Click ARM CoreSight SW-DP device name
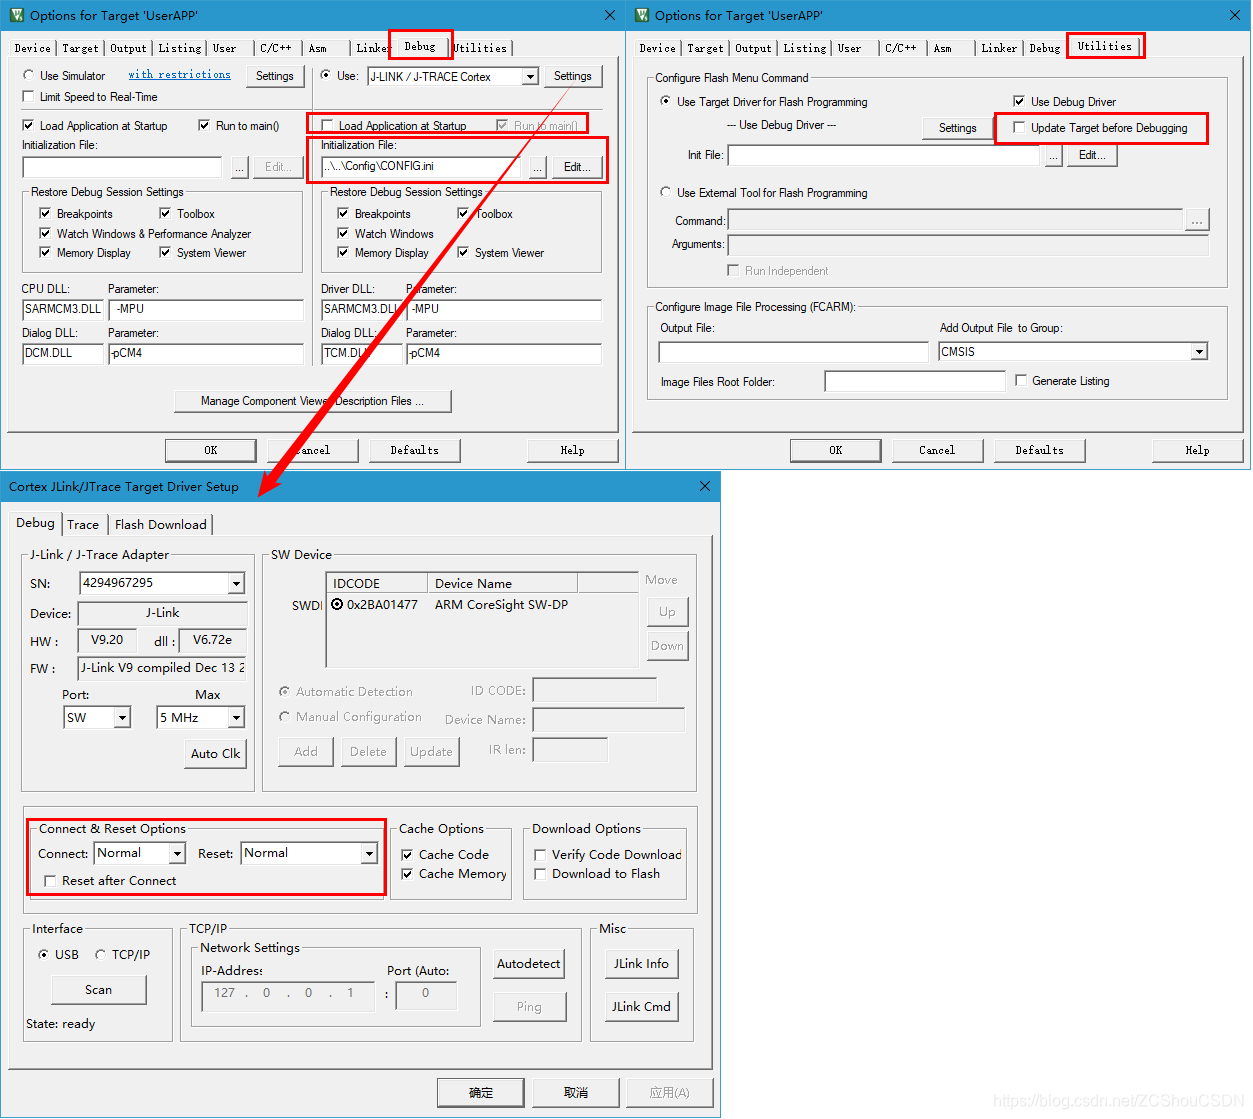This screenshot has width=1253, height=1119. tap(501, 605)
